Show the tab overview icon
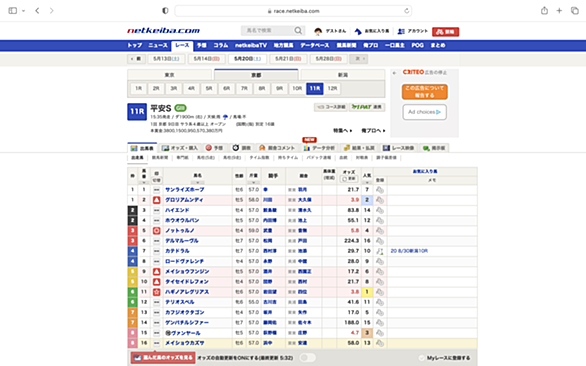The image size is (586, 366). coord(574,10)
